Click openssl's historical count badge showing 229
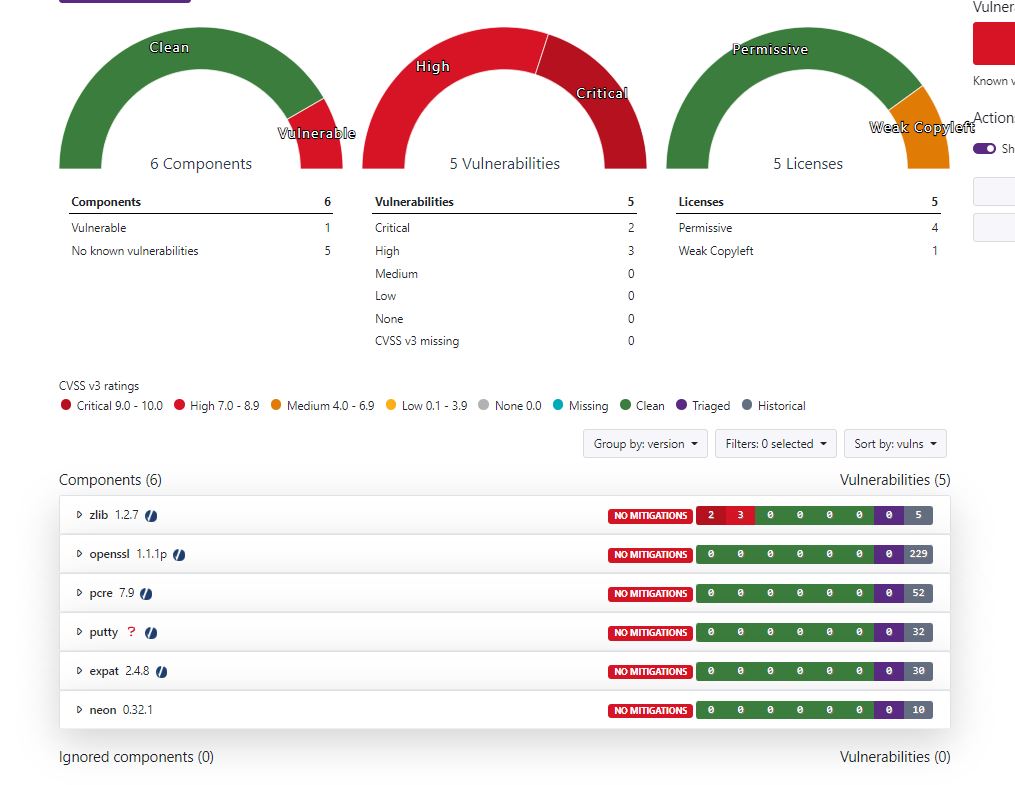This screenshot has height=785, width=1015. pos(919,555)
